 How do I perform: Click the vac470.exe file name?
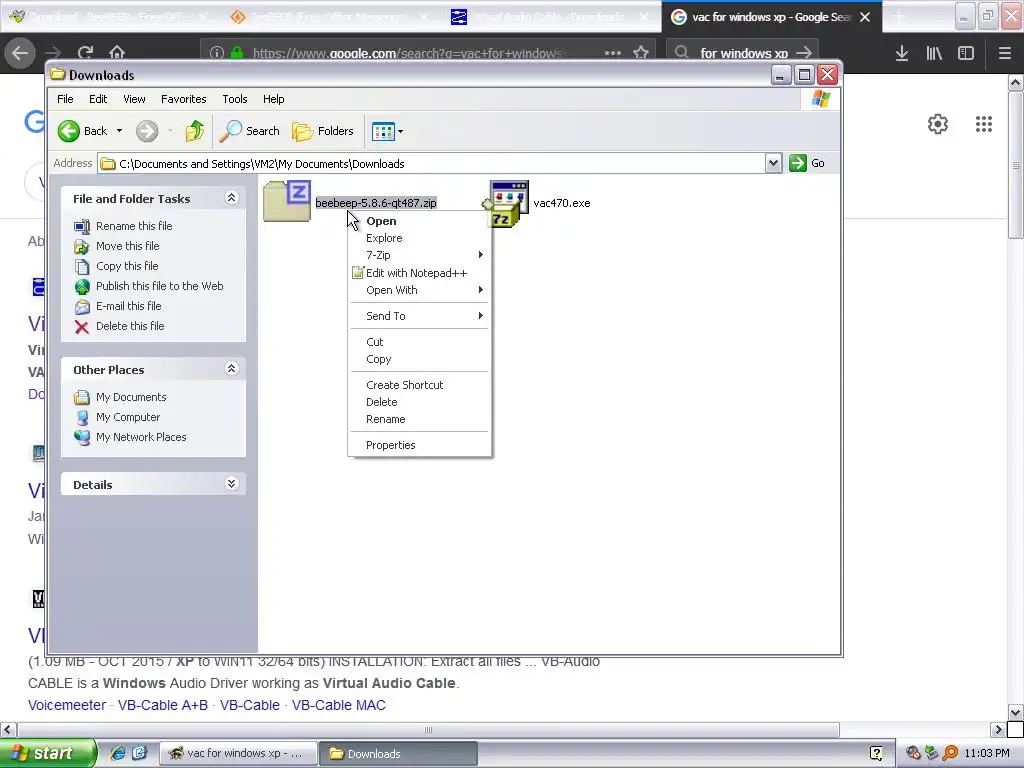click(562, 203)
